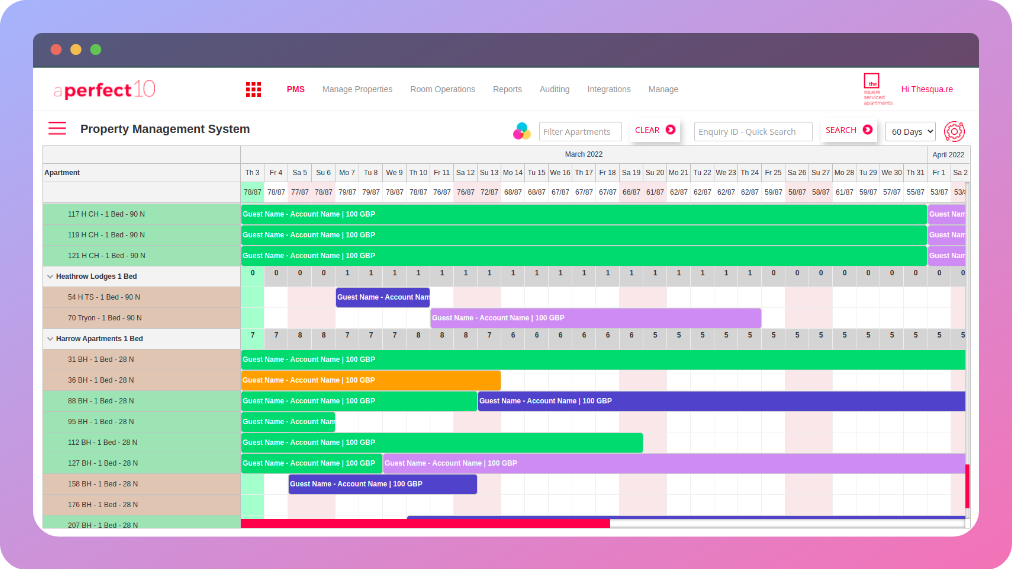Collapse the Heathrow Lodges 1 Bed group

(50, 276)
